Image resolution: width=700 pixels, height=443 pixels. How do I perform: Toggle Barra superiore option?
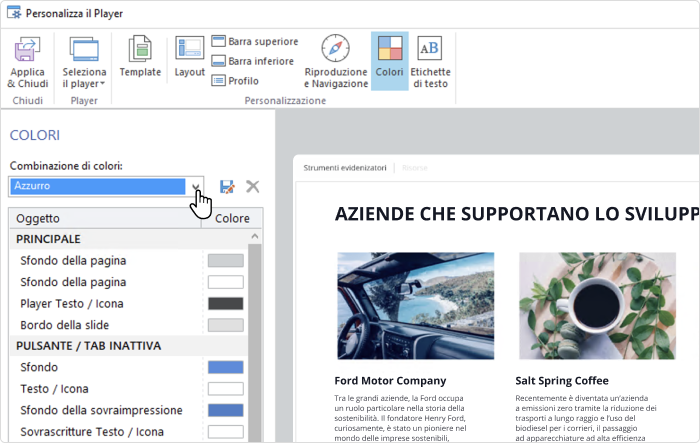pos(254,41)
